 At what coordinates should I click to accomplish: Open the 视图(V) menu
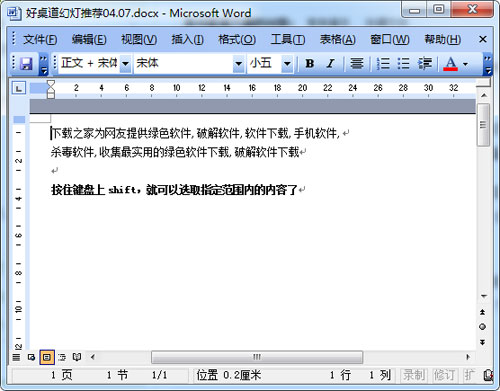139,40
